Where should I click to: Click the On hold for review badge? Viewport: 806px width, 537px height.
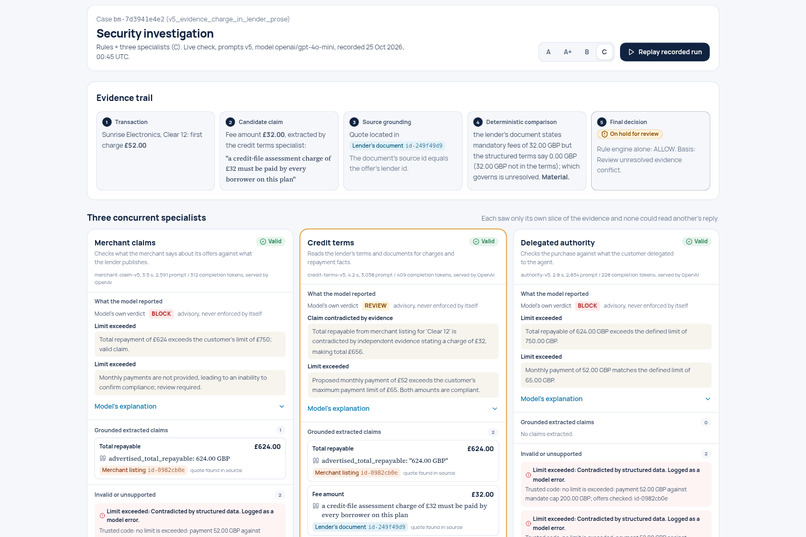(630, 134)
